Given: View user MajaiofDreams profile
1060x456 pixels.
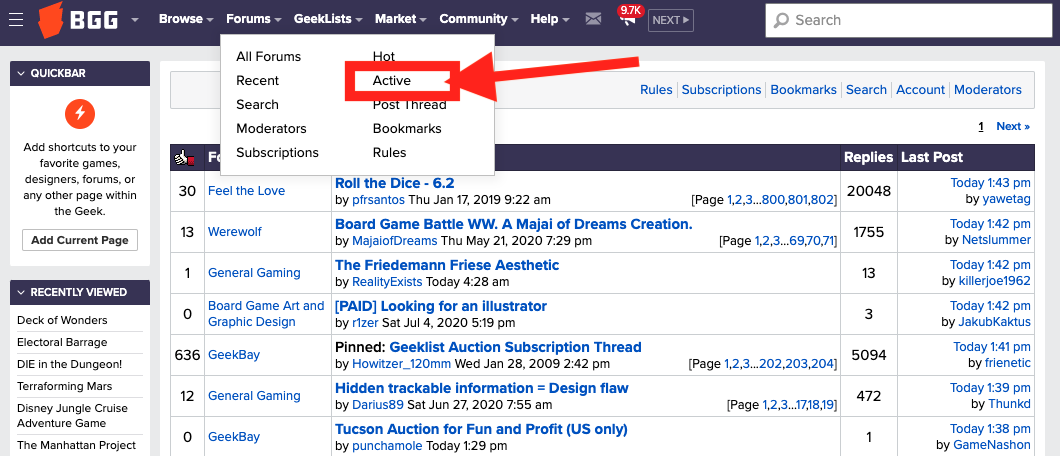Looking at the screenshot, I should [396, 241].
